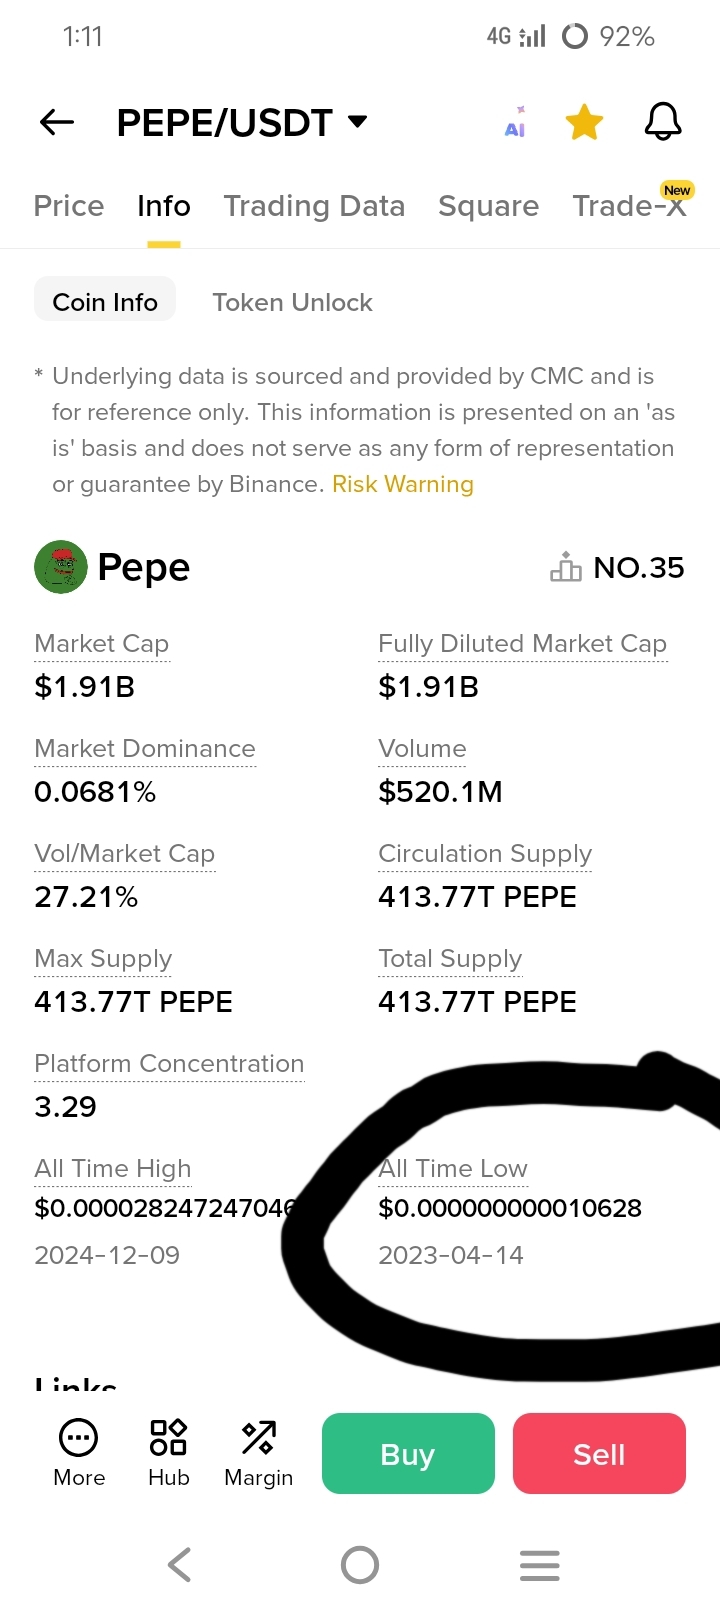Tap the back arrow icon
The width and height of the screenshot is (720, 1612).
[x=57, y=122]
